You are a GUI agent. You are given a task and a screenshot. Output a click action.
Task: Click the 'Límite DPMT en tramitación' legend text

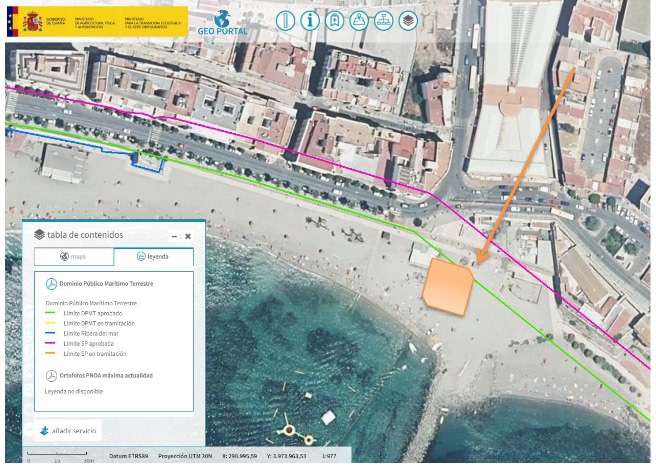(x=99, y=323)
